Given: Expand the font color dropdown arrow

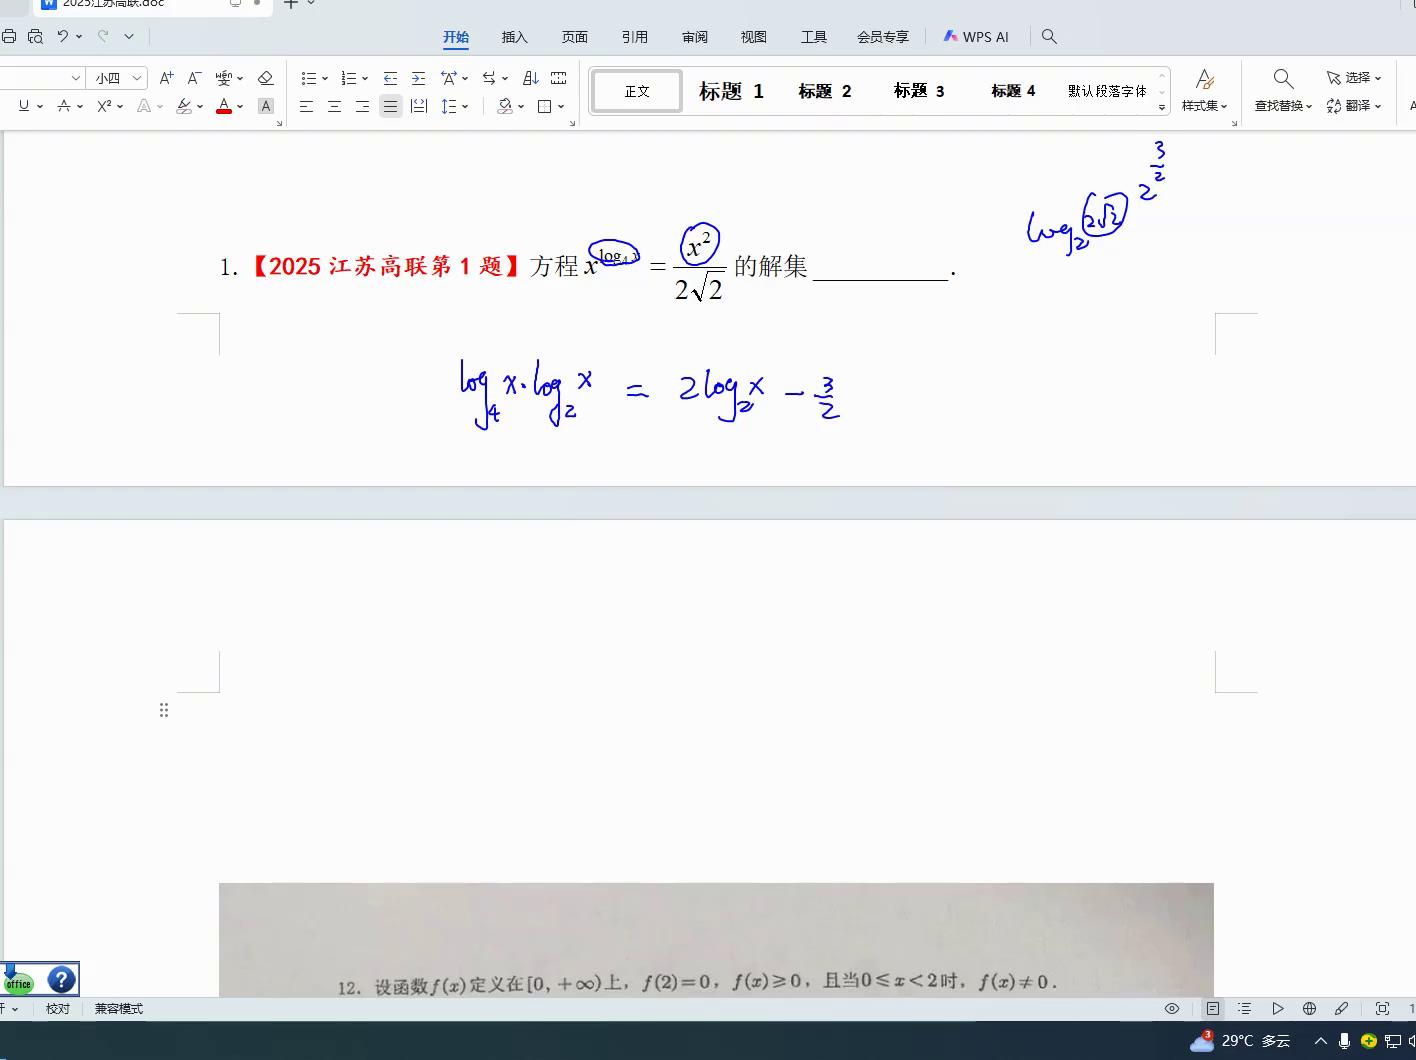Looking at the screenshot, I should (x=240, y=106).
